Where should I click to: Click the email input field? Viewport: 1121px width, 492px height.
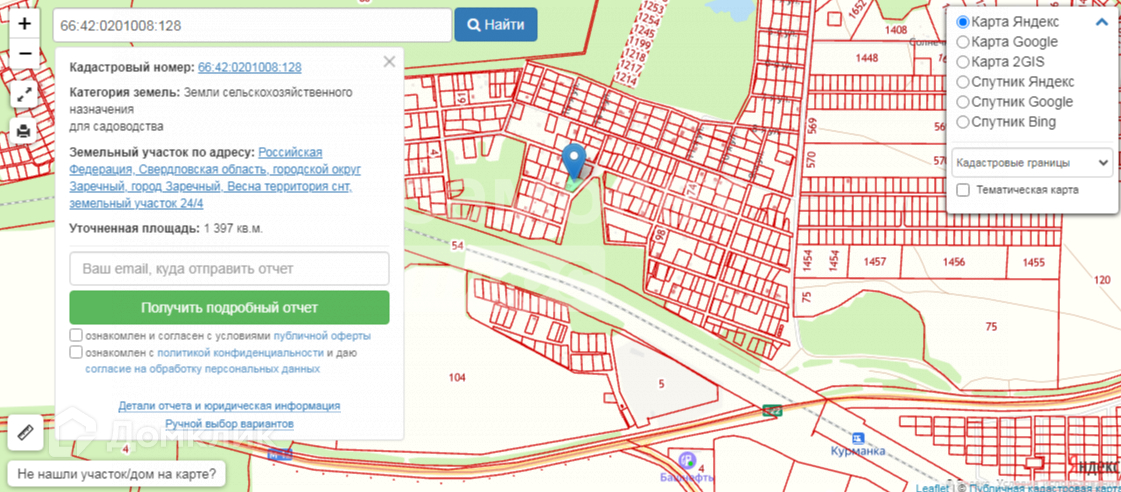(x=229, y=269)
